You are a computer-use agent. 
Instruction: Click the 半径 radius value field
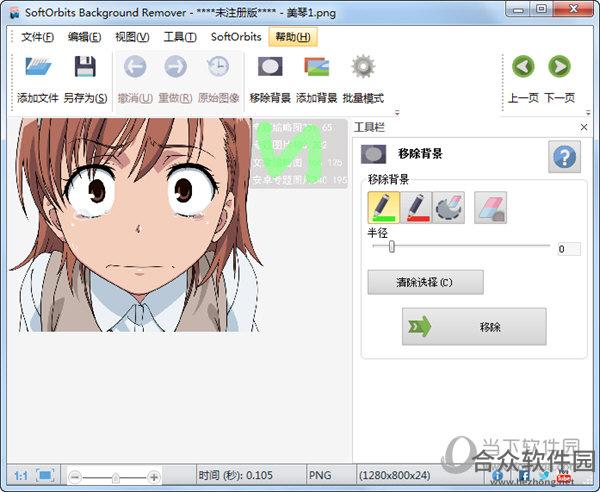point(569,249)
